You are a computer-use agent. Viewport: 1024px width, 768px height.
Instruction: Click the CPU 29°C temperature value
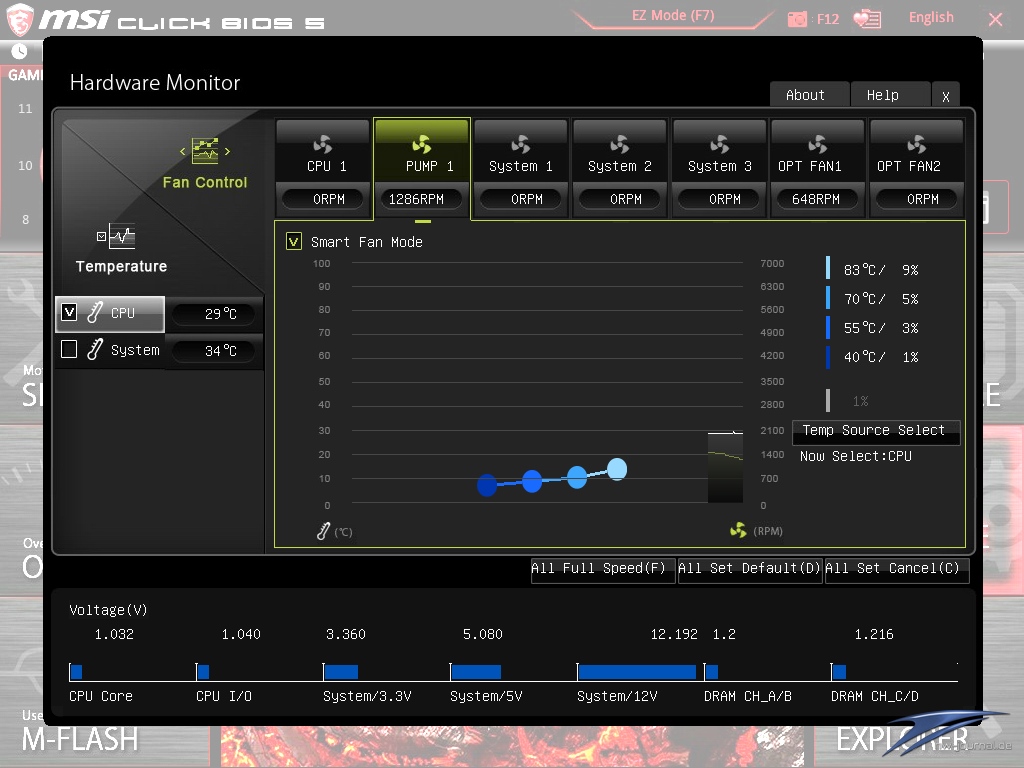[214, 314]
